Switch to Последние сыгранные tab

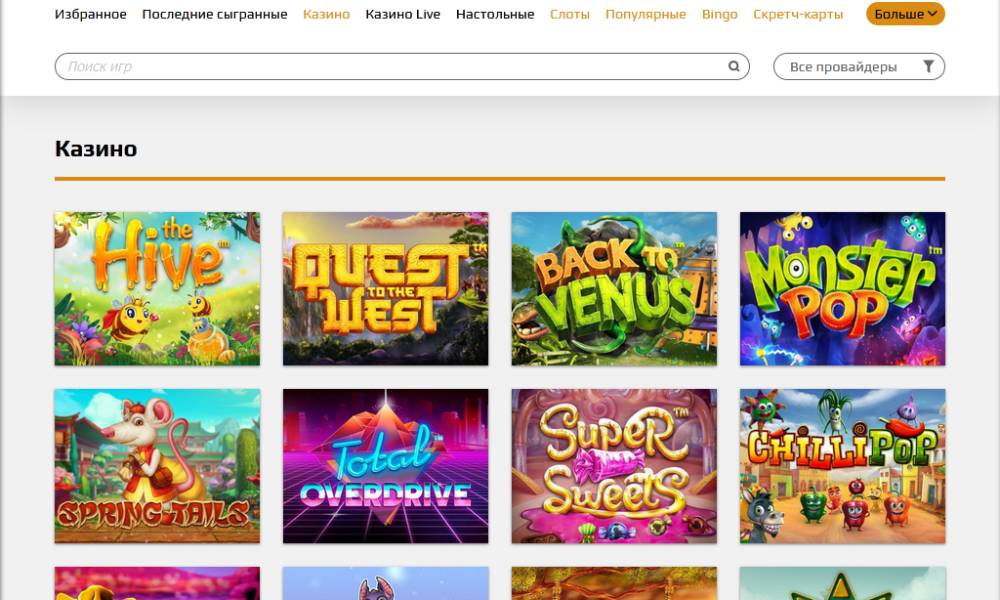coord(214,14)
